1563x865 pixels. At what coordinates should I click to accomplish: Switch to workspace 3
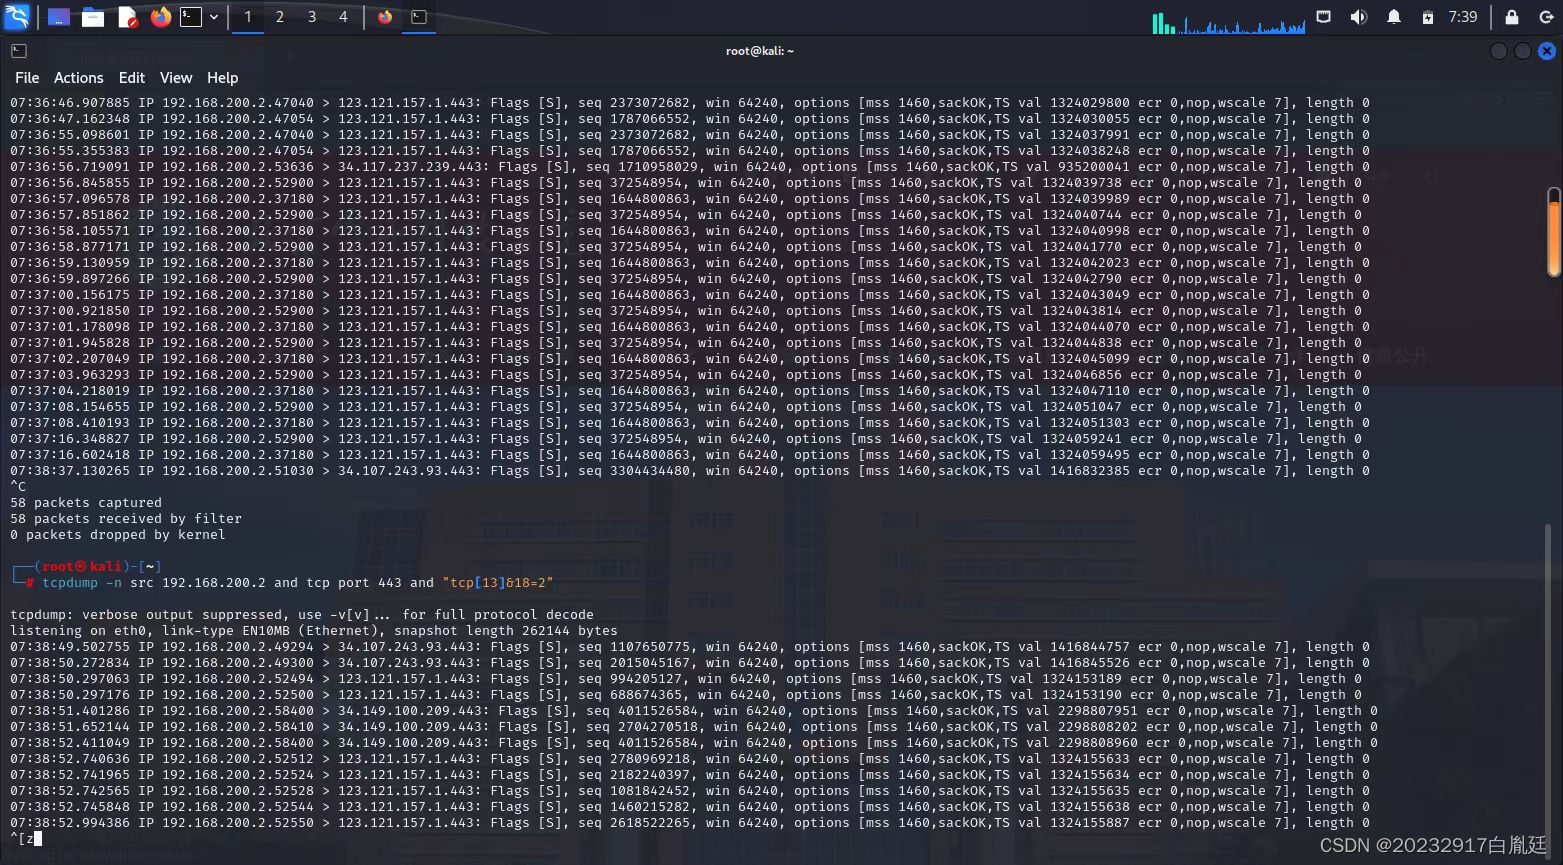(312, 17)
